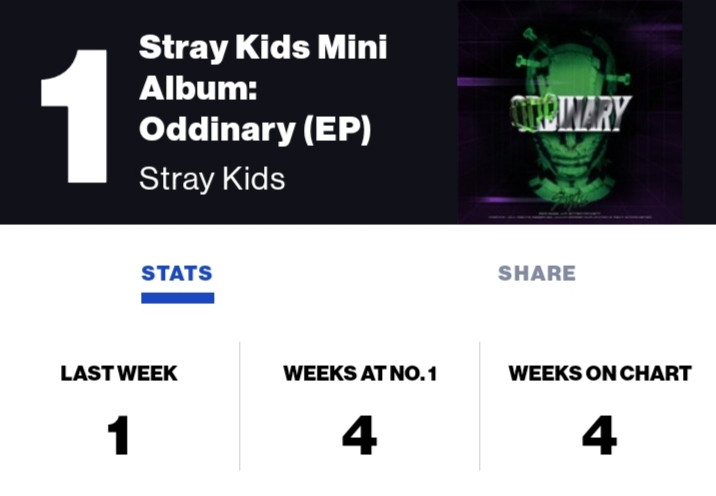Image resolution: width=716 pixels, height=496 pixels.
Task: Click the ODDINARY logo text on cover
Action: click(570, 112)
